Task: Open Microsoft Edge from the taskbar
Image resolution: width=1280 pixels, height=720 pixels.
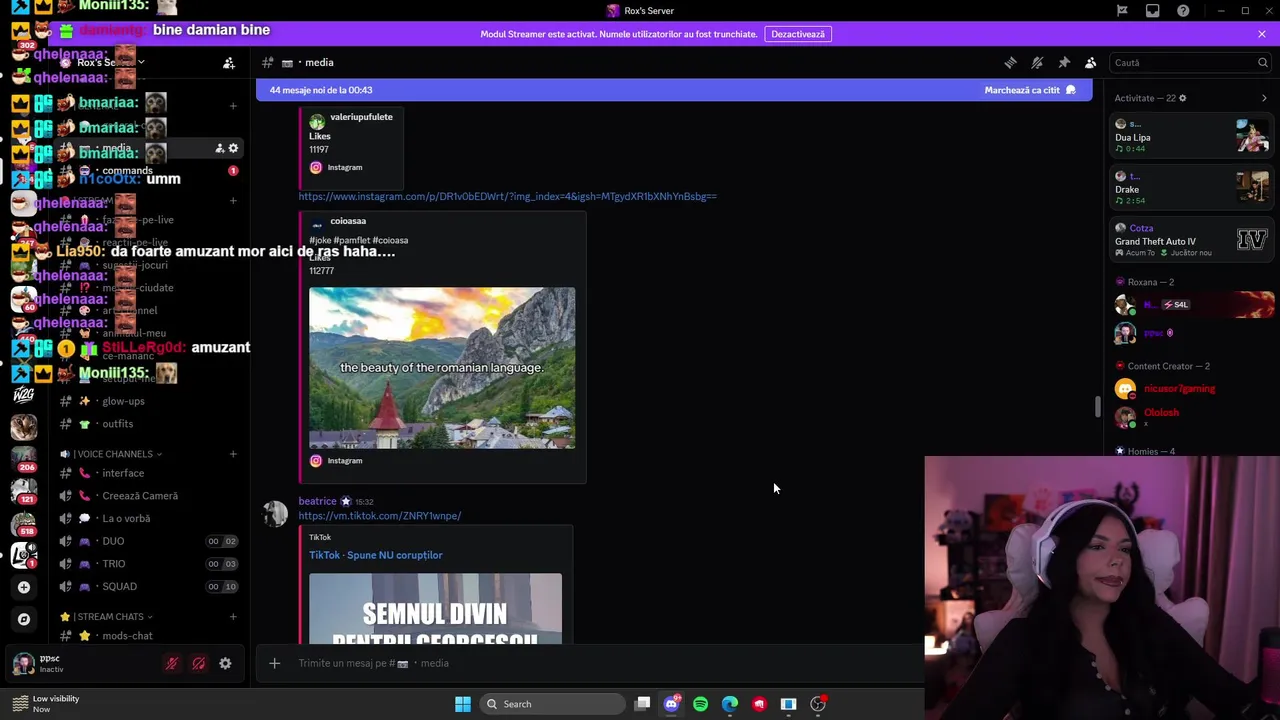Action: (x=730, y=704)
